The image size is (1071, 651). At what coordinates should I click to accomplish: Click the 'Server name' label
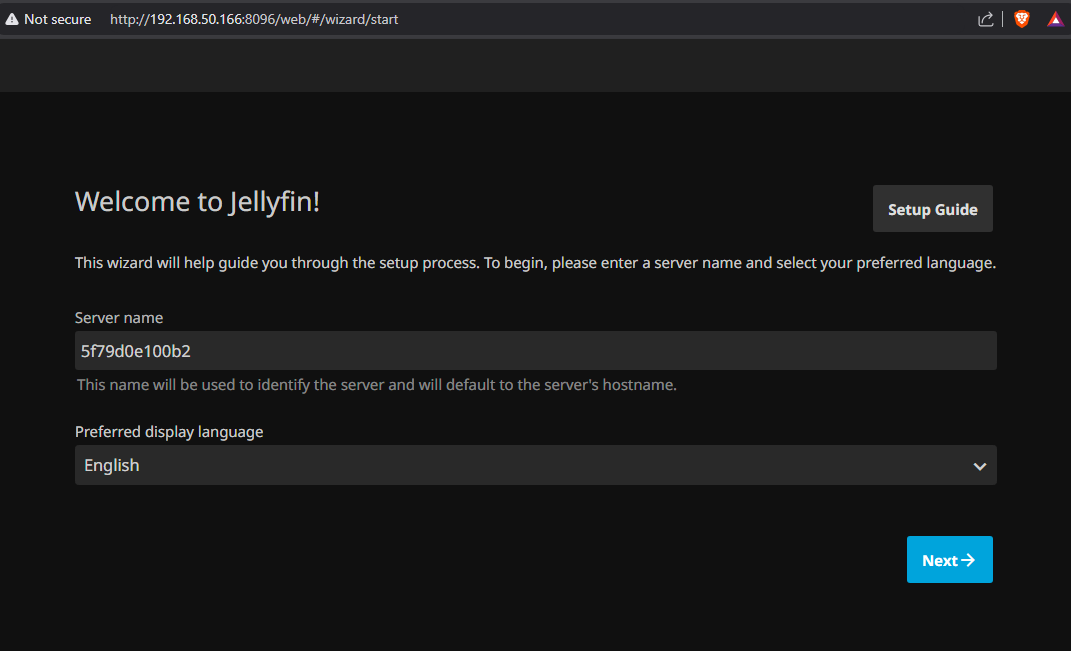point(119,318)
